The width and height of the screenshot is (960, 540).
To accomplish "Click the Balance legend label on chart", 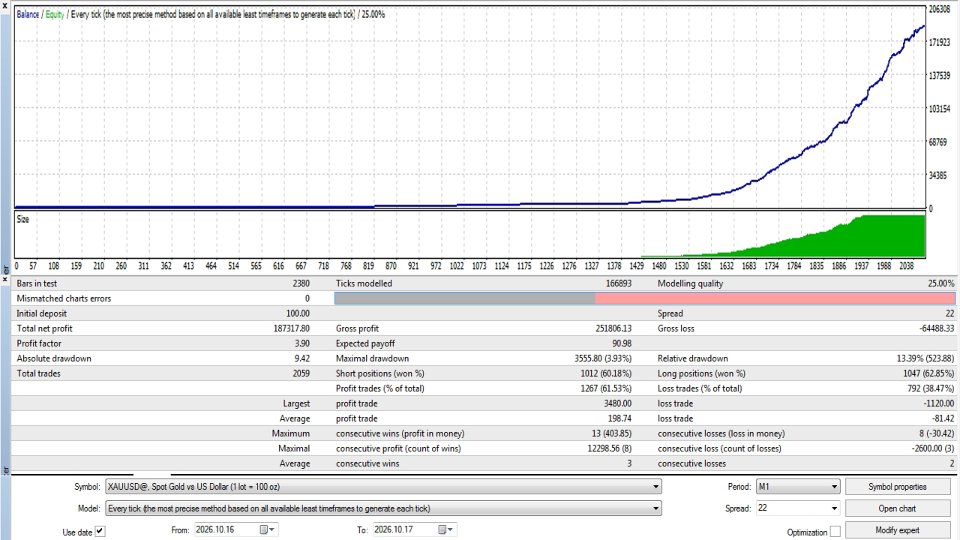I will [28, 14].
